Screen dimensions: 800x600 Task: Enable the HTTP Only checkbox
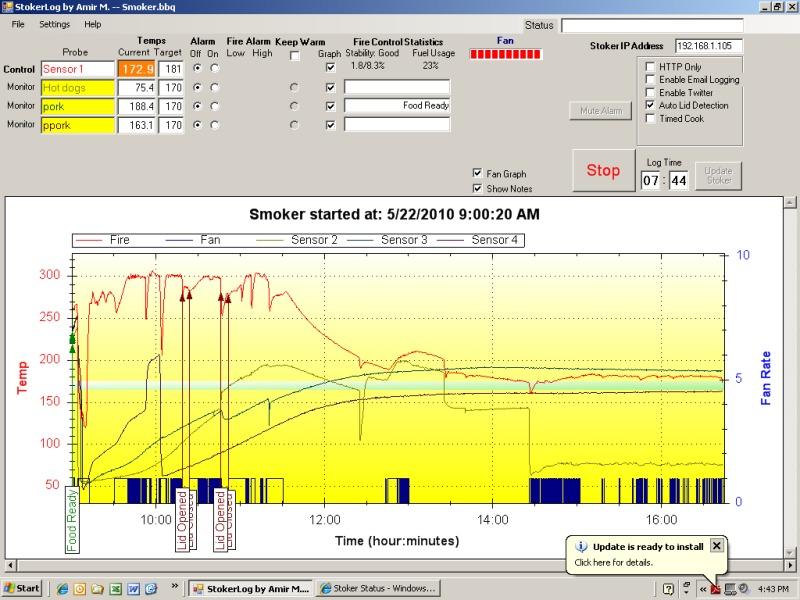coord(650,67)
